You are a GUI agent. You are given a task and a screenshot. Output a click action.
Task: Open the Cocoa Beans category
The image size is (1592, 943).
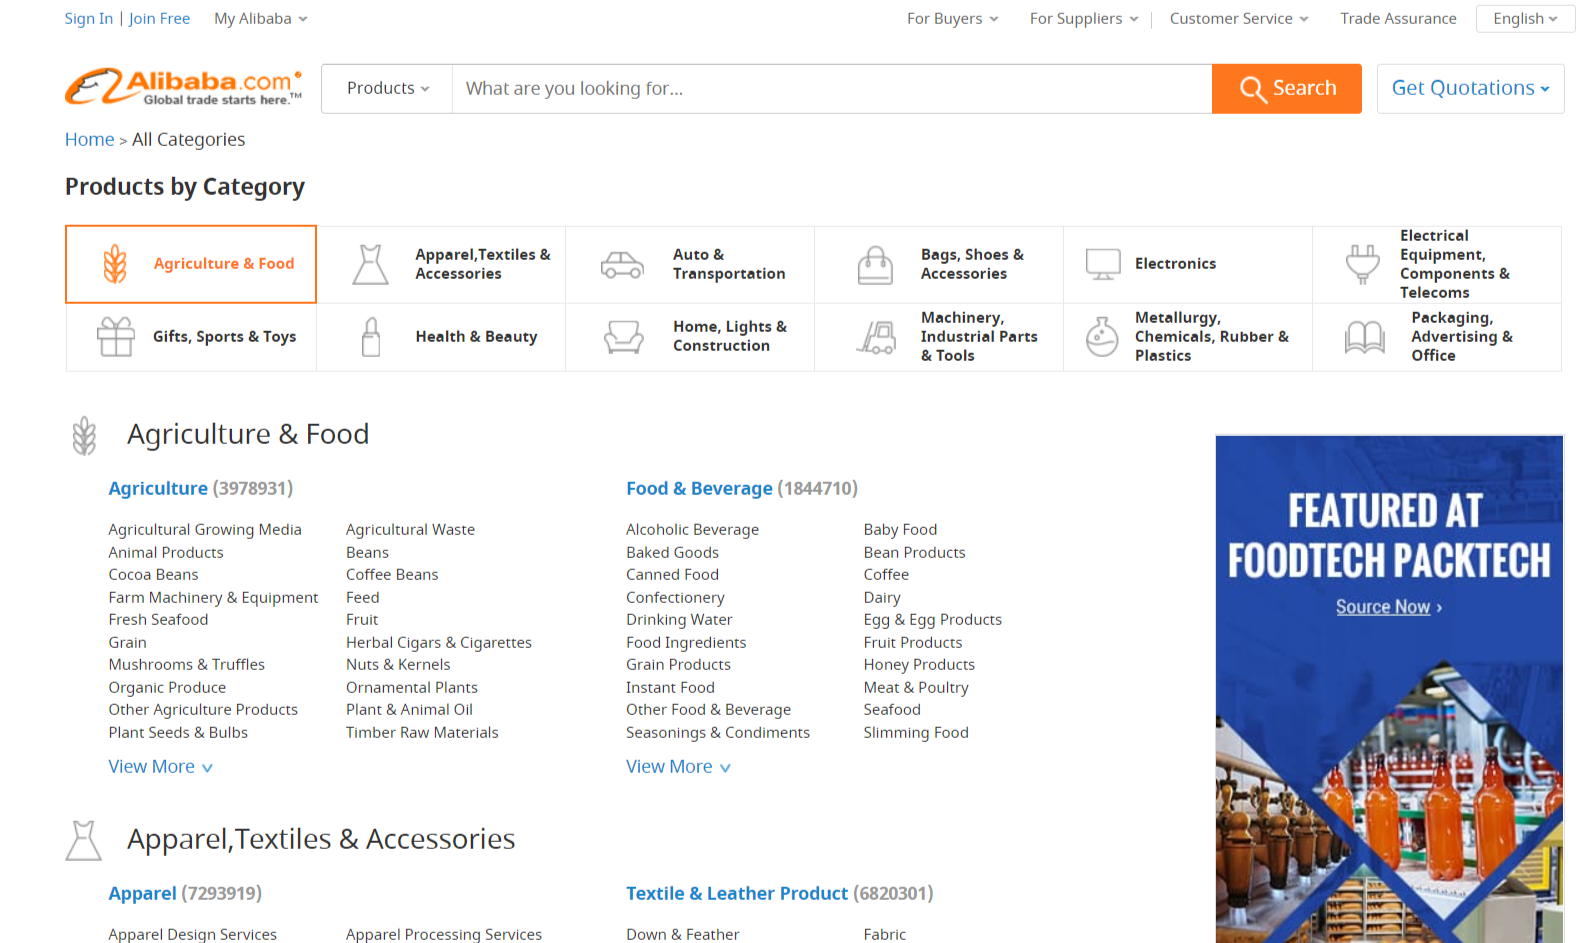tap(153, 575)
